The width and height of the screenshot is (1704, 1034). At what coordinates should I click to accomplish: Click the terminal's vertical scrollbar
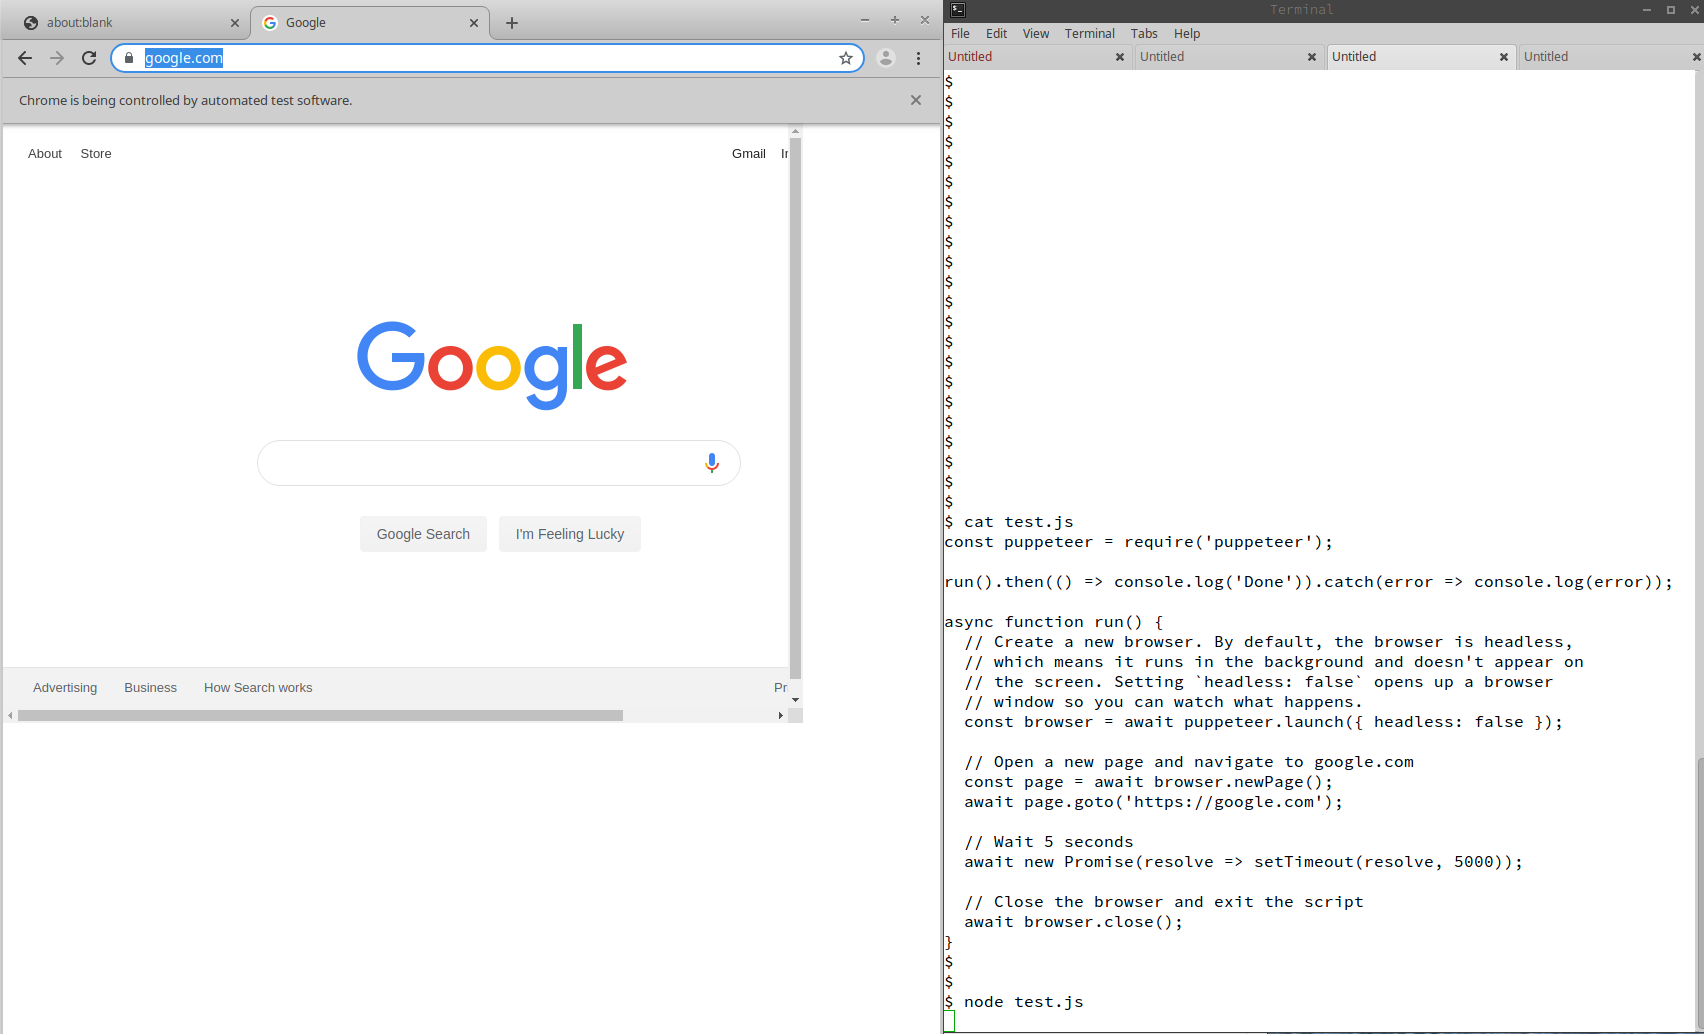coord(1699,895)
